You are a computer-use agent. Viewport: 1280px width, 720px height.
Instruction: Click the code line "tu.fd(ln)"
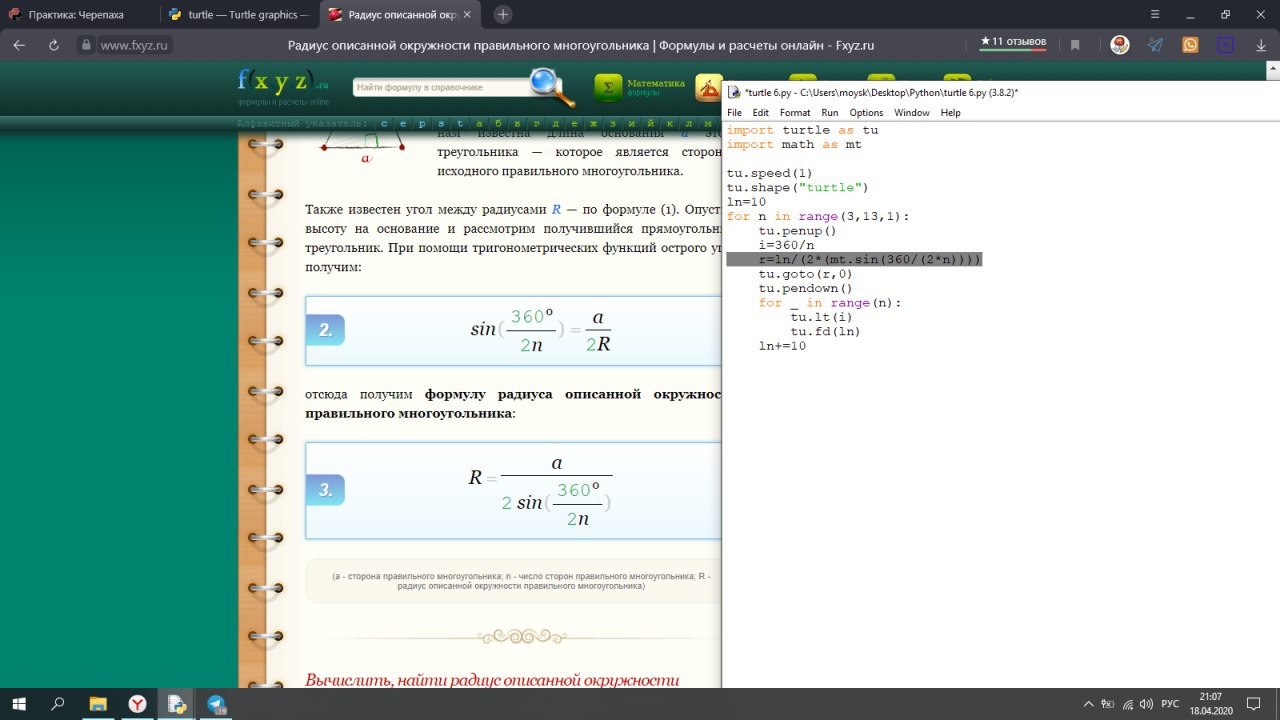(826, 331)
